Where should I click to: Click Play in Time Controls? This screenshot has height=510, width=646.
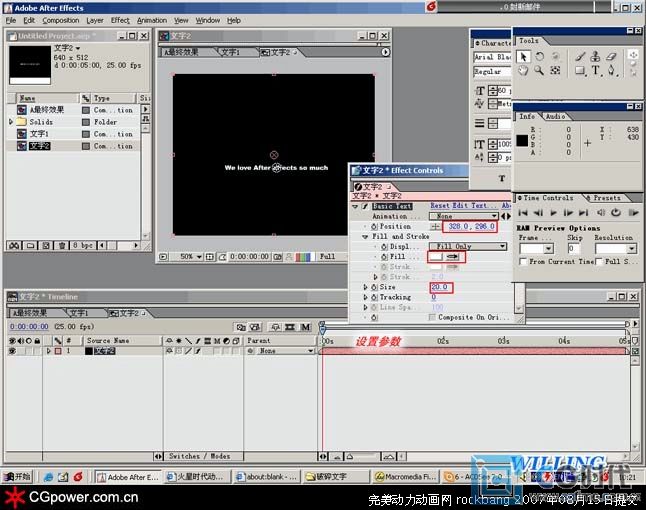tap(553, 213)
